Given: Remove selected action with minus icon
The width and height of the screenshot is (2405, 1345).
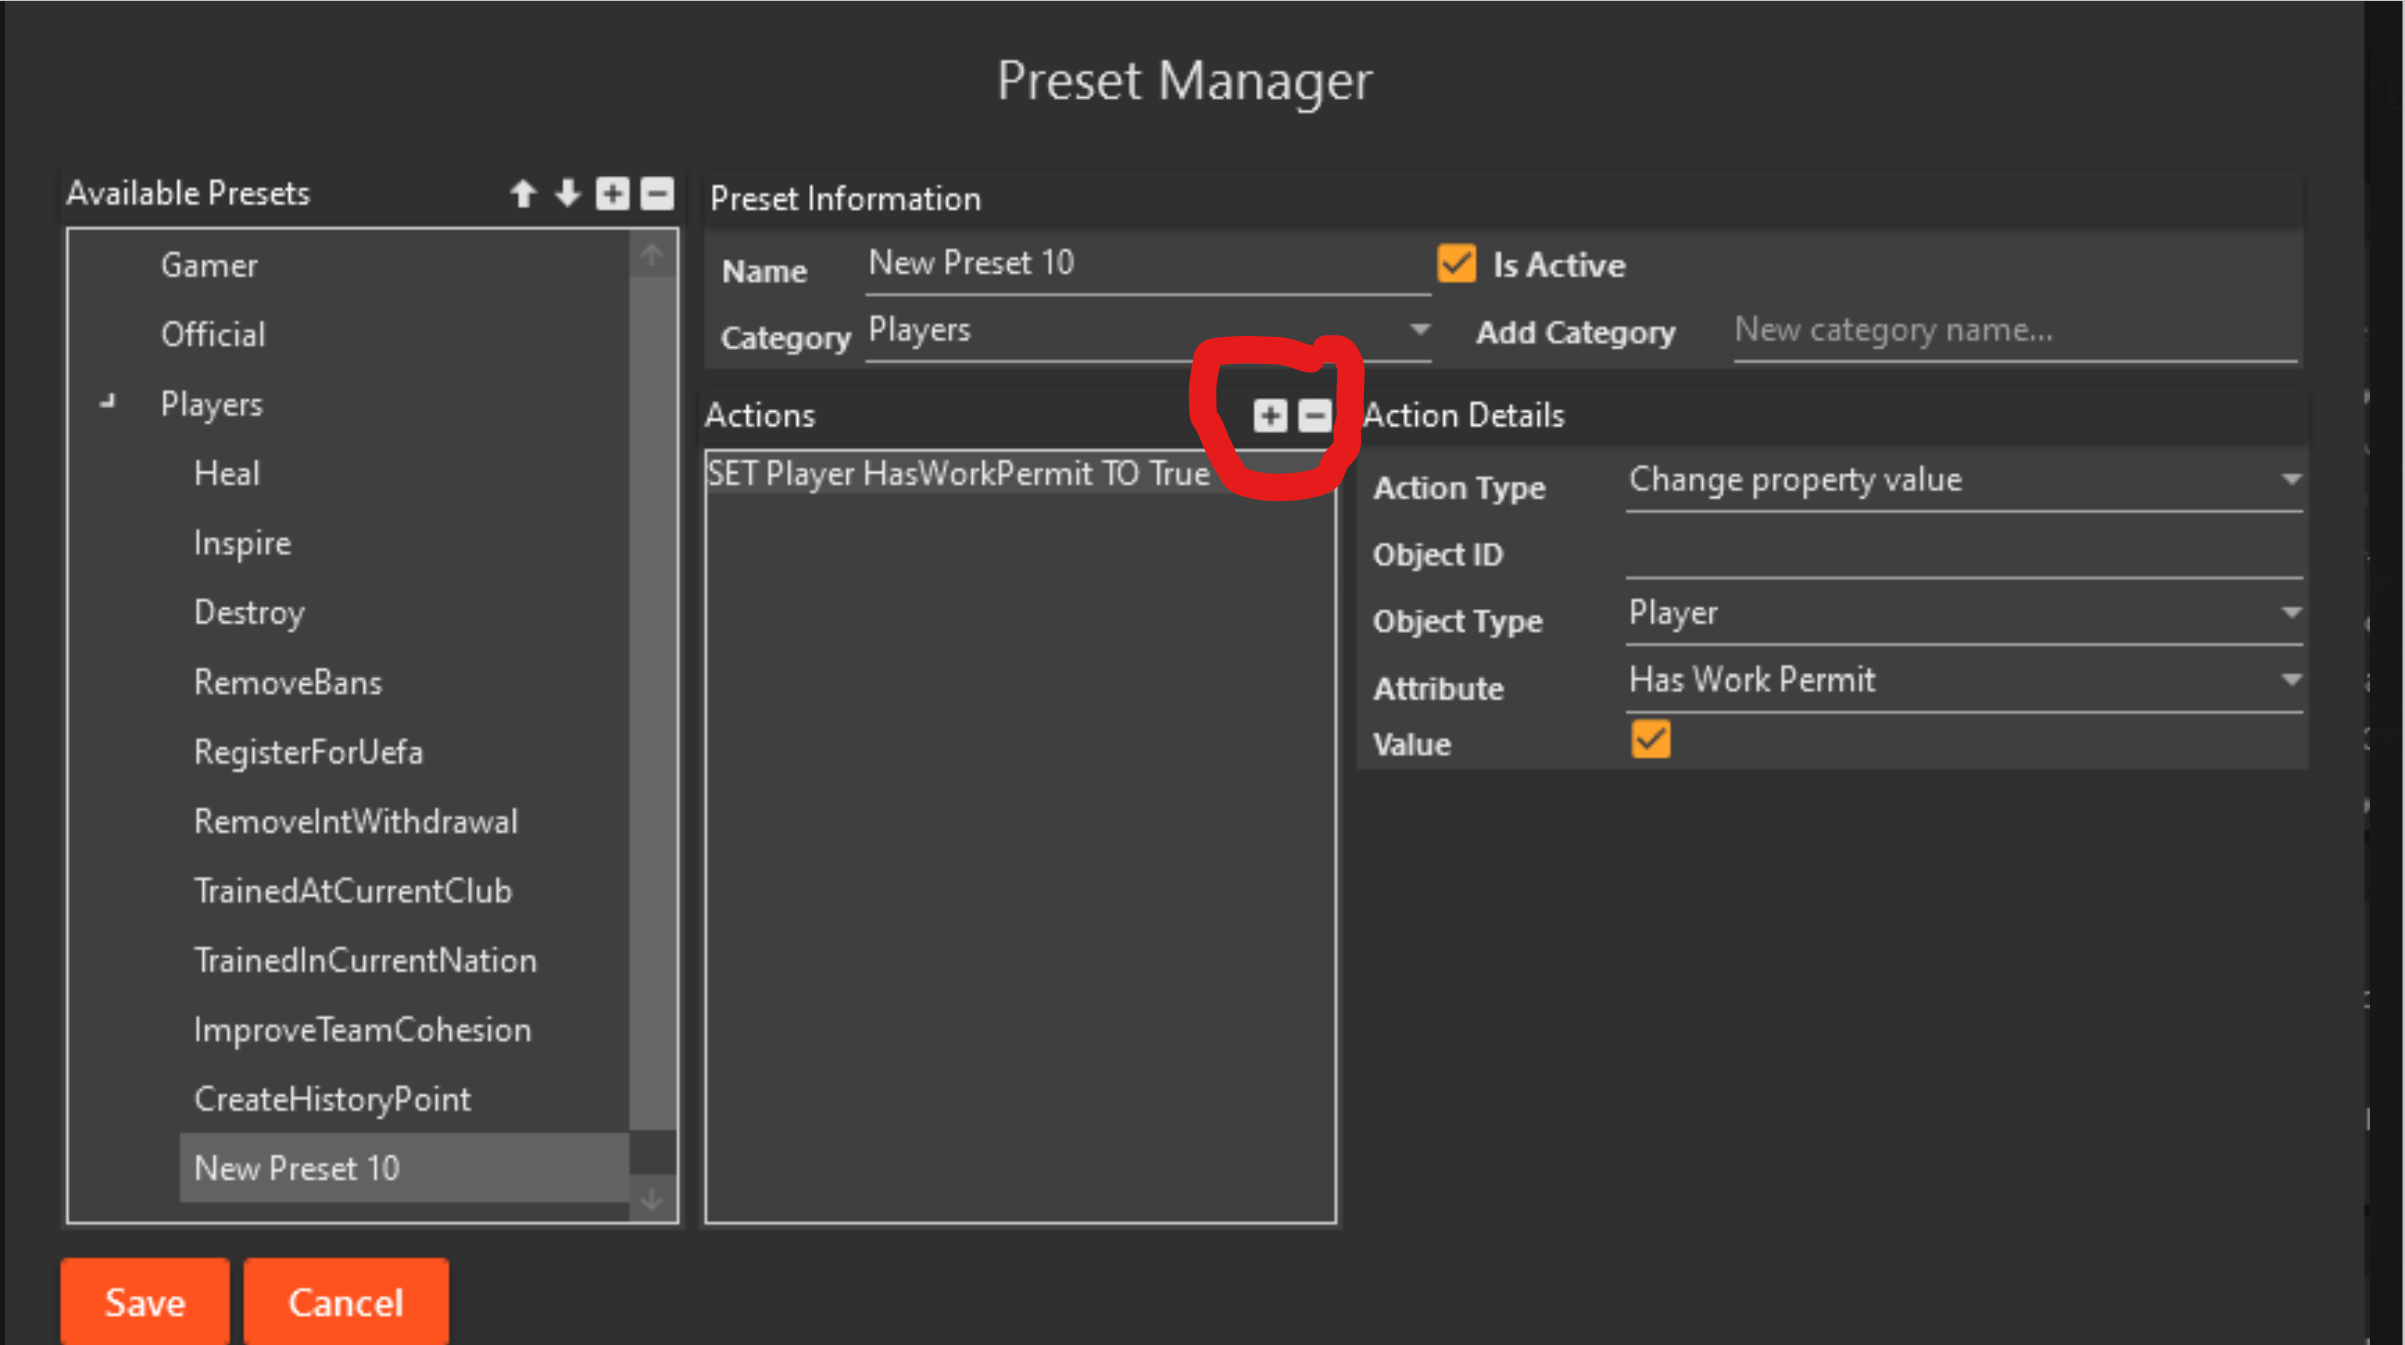Looking at the screenshot, I should click(1314, 416).
